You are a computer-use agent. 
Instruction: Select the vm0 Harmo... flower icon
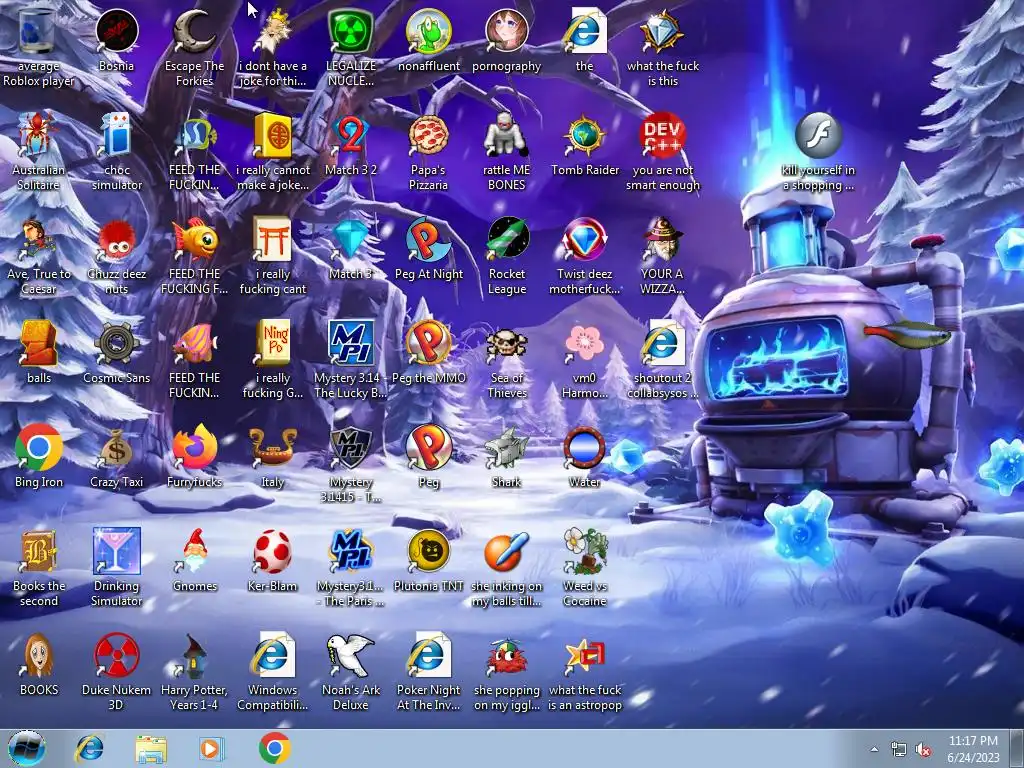(x=584, y=343)
